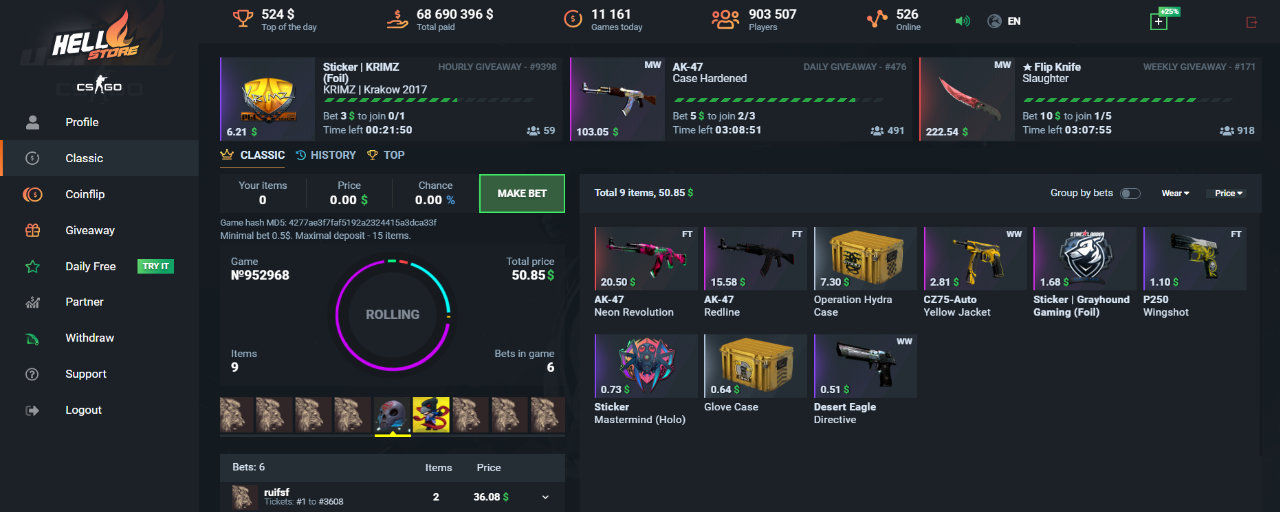This screenshot has height=512, width=1280.
Task: Go to Coinflip game mode
Action: point(85,194)
